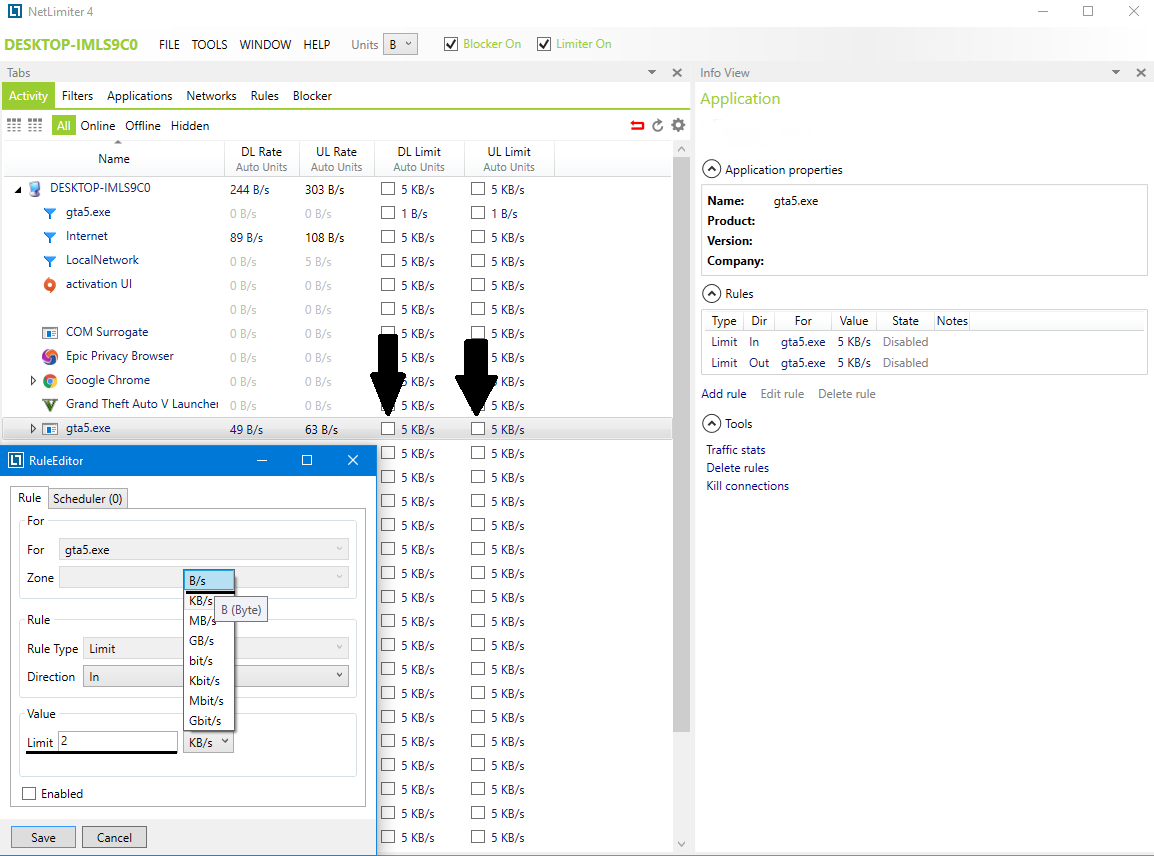
Task: Collapse the Application properties section
Action: (x=711, y=169)
